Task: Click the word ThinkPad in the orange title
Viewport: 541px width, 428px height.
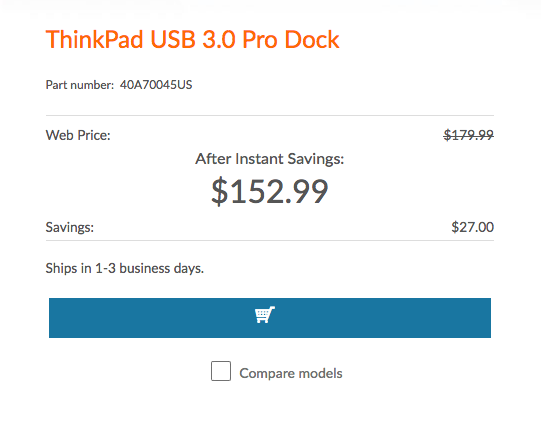Action: (x=95, y=40)
